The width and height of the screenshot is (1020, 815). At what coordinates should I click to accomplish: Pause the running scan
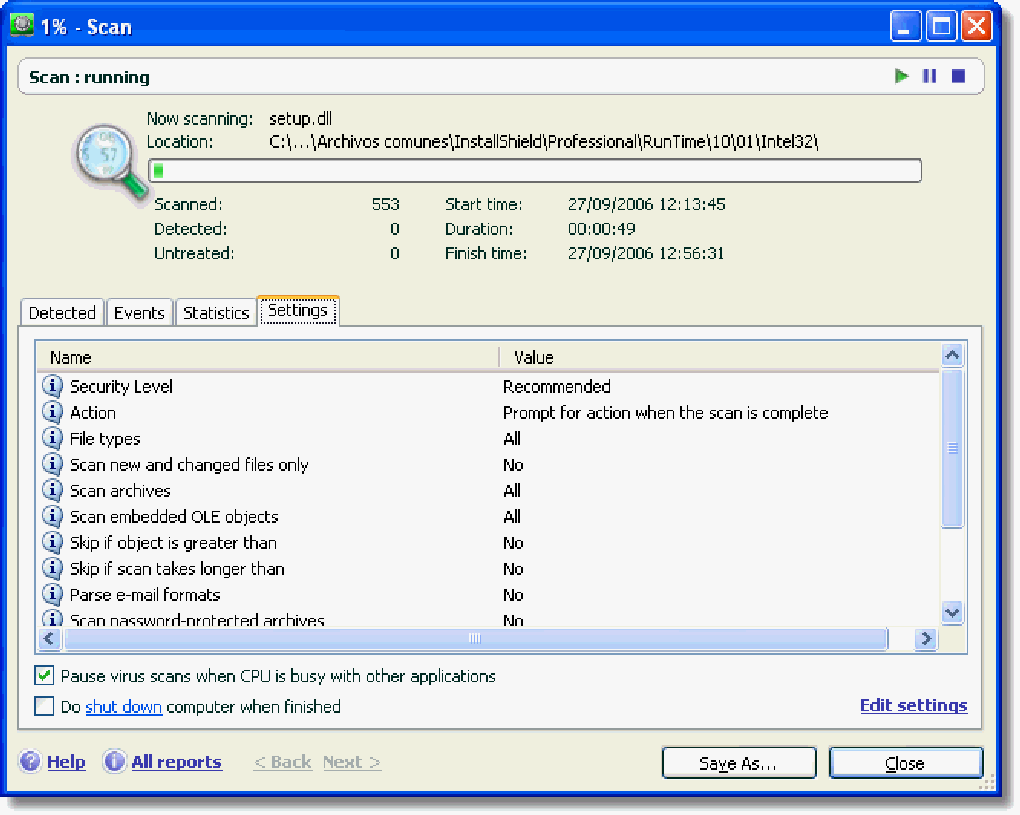[x=930, y=76]
